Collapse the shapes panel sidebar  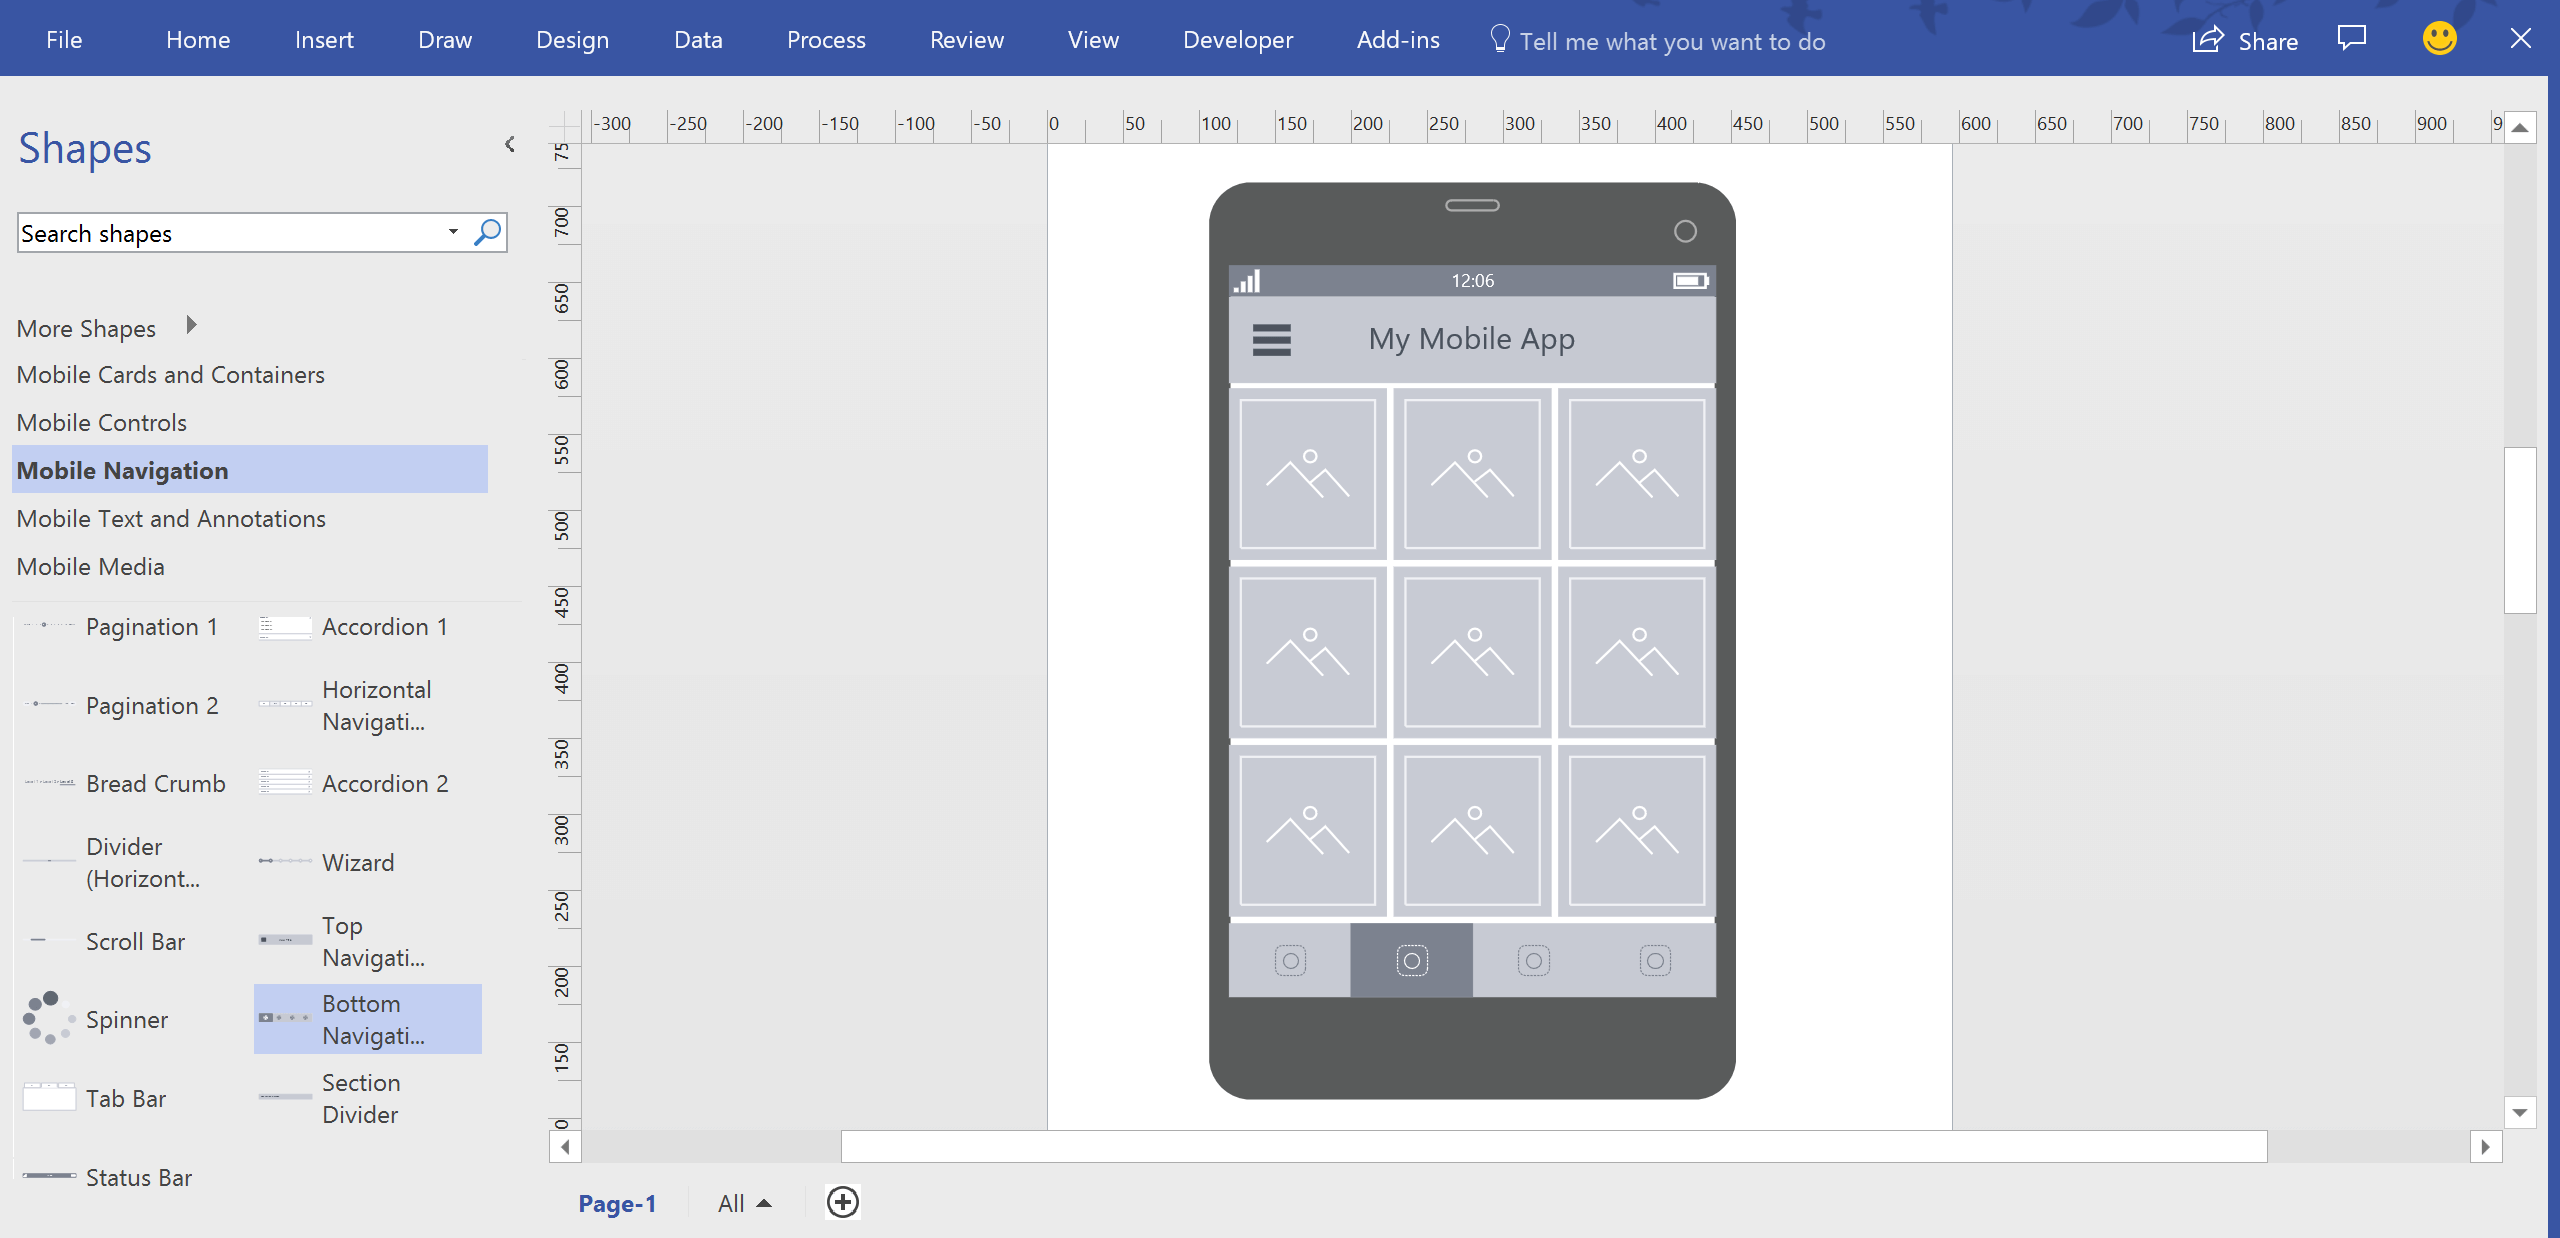[509, 147]
